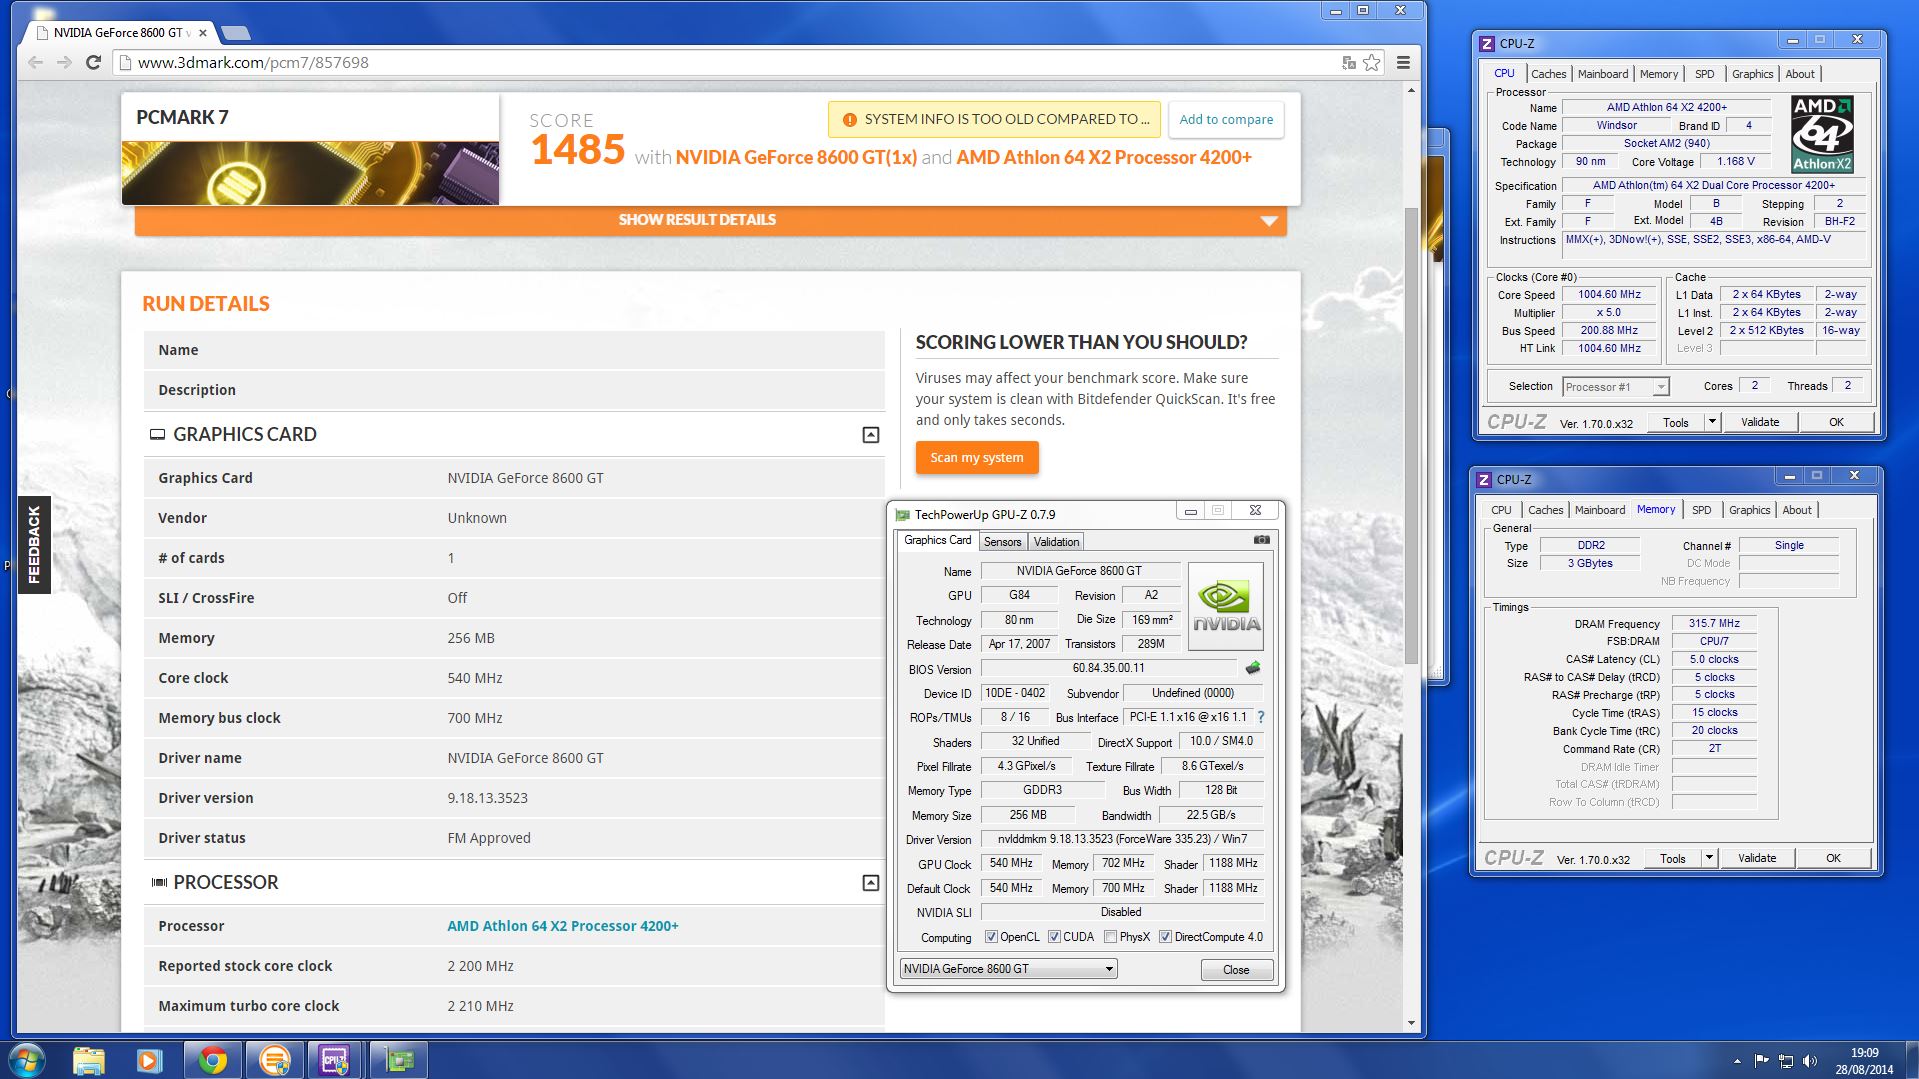The width and height of the screenshot is (1919, 1079).
Task: Switch to GPU-Z taskbar button
Action: point(399,1060)
